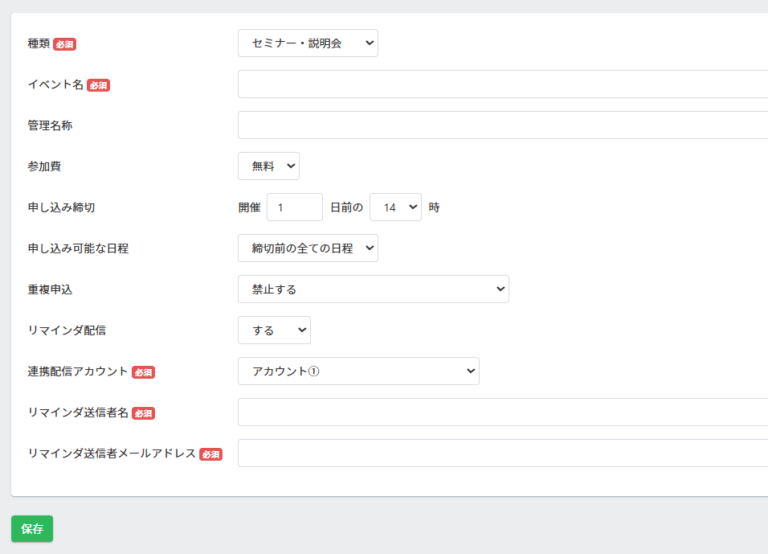Focus the リマインダ送信者メールアドレス field

click(x=503, y=453)
